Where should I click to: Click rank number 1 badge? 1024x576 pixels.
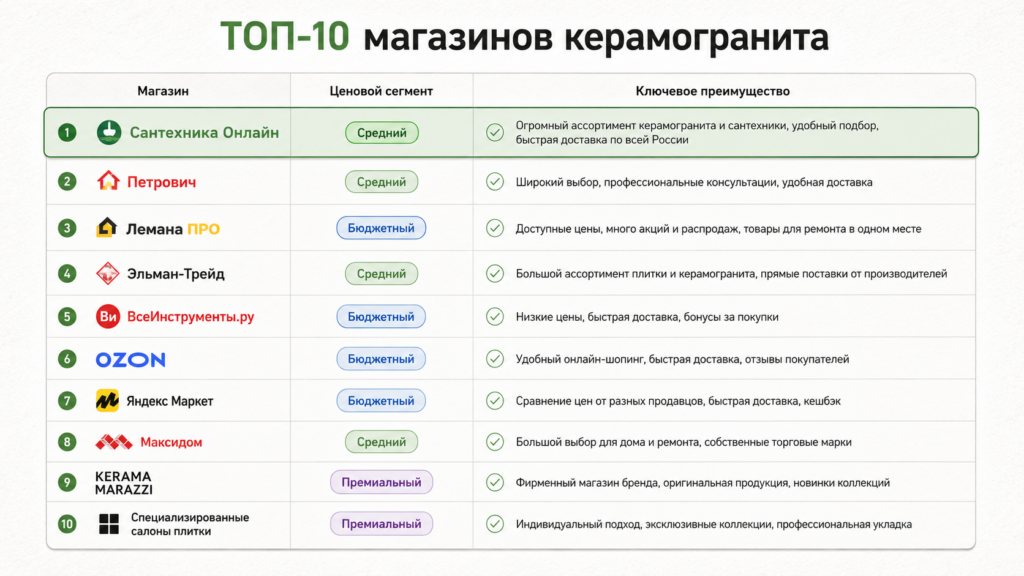click(67, 133)
